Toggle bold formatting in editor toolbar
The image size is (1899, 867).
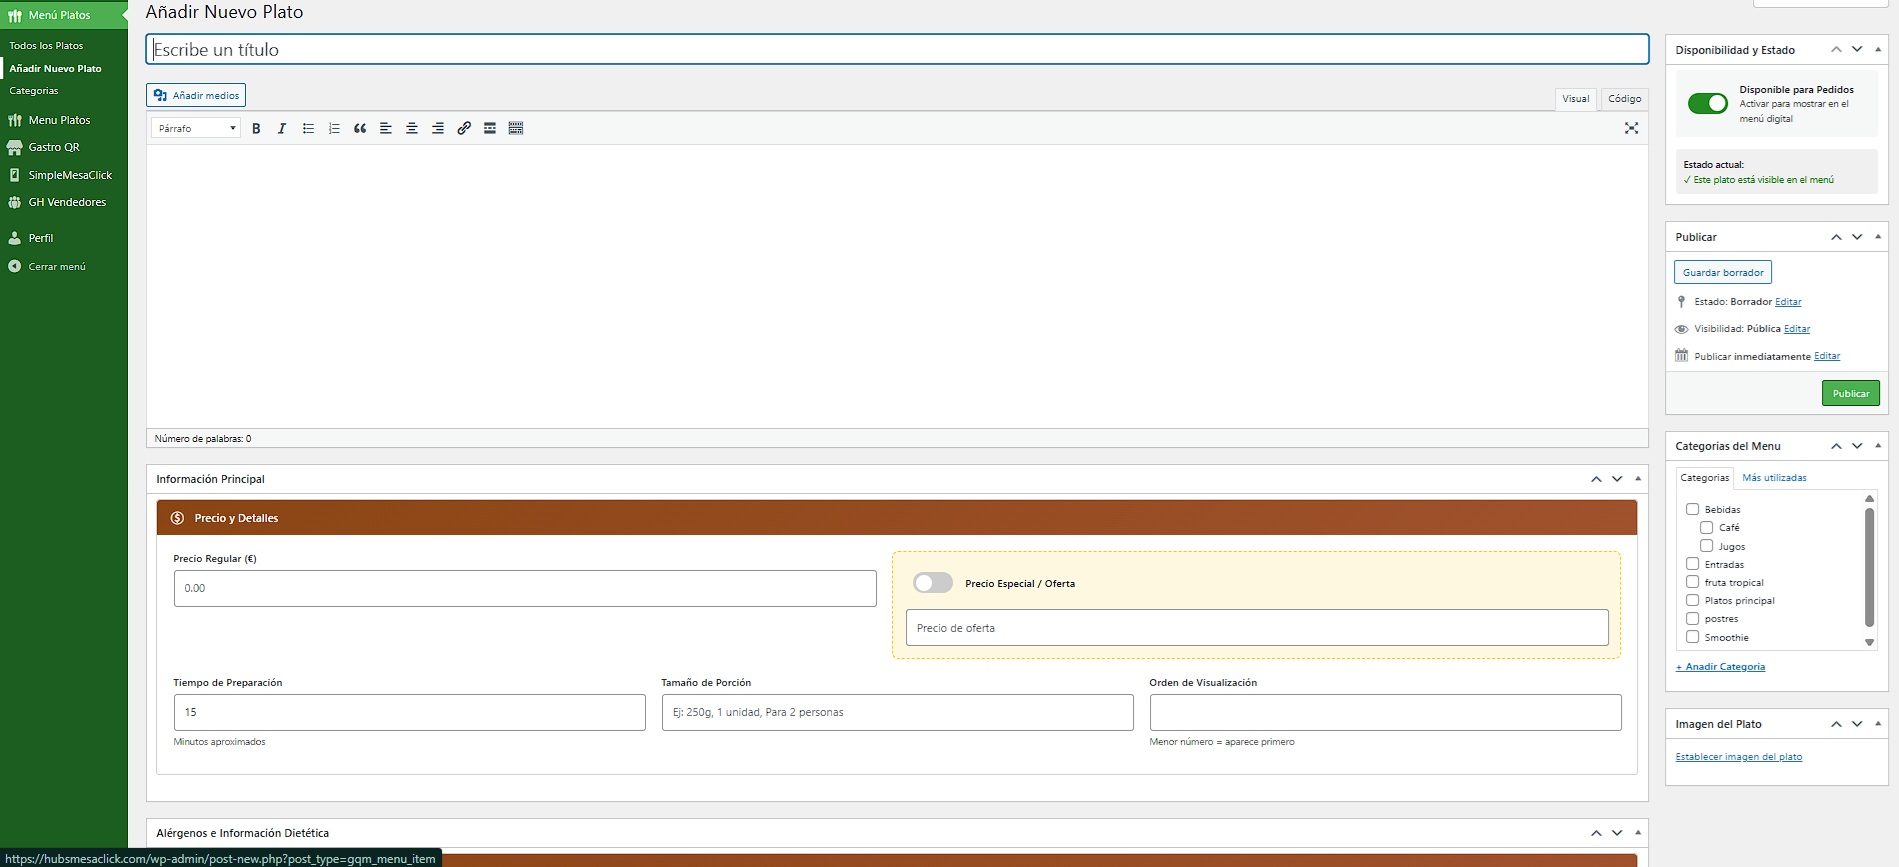(256, 129)
